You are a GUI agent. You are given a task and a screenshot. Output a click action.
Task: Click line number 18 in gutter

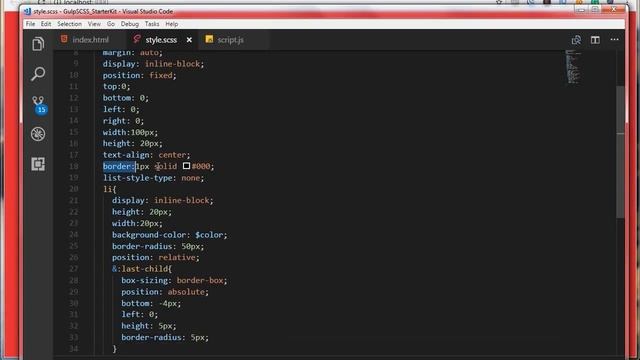point(73,166)
